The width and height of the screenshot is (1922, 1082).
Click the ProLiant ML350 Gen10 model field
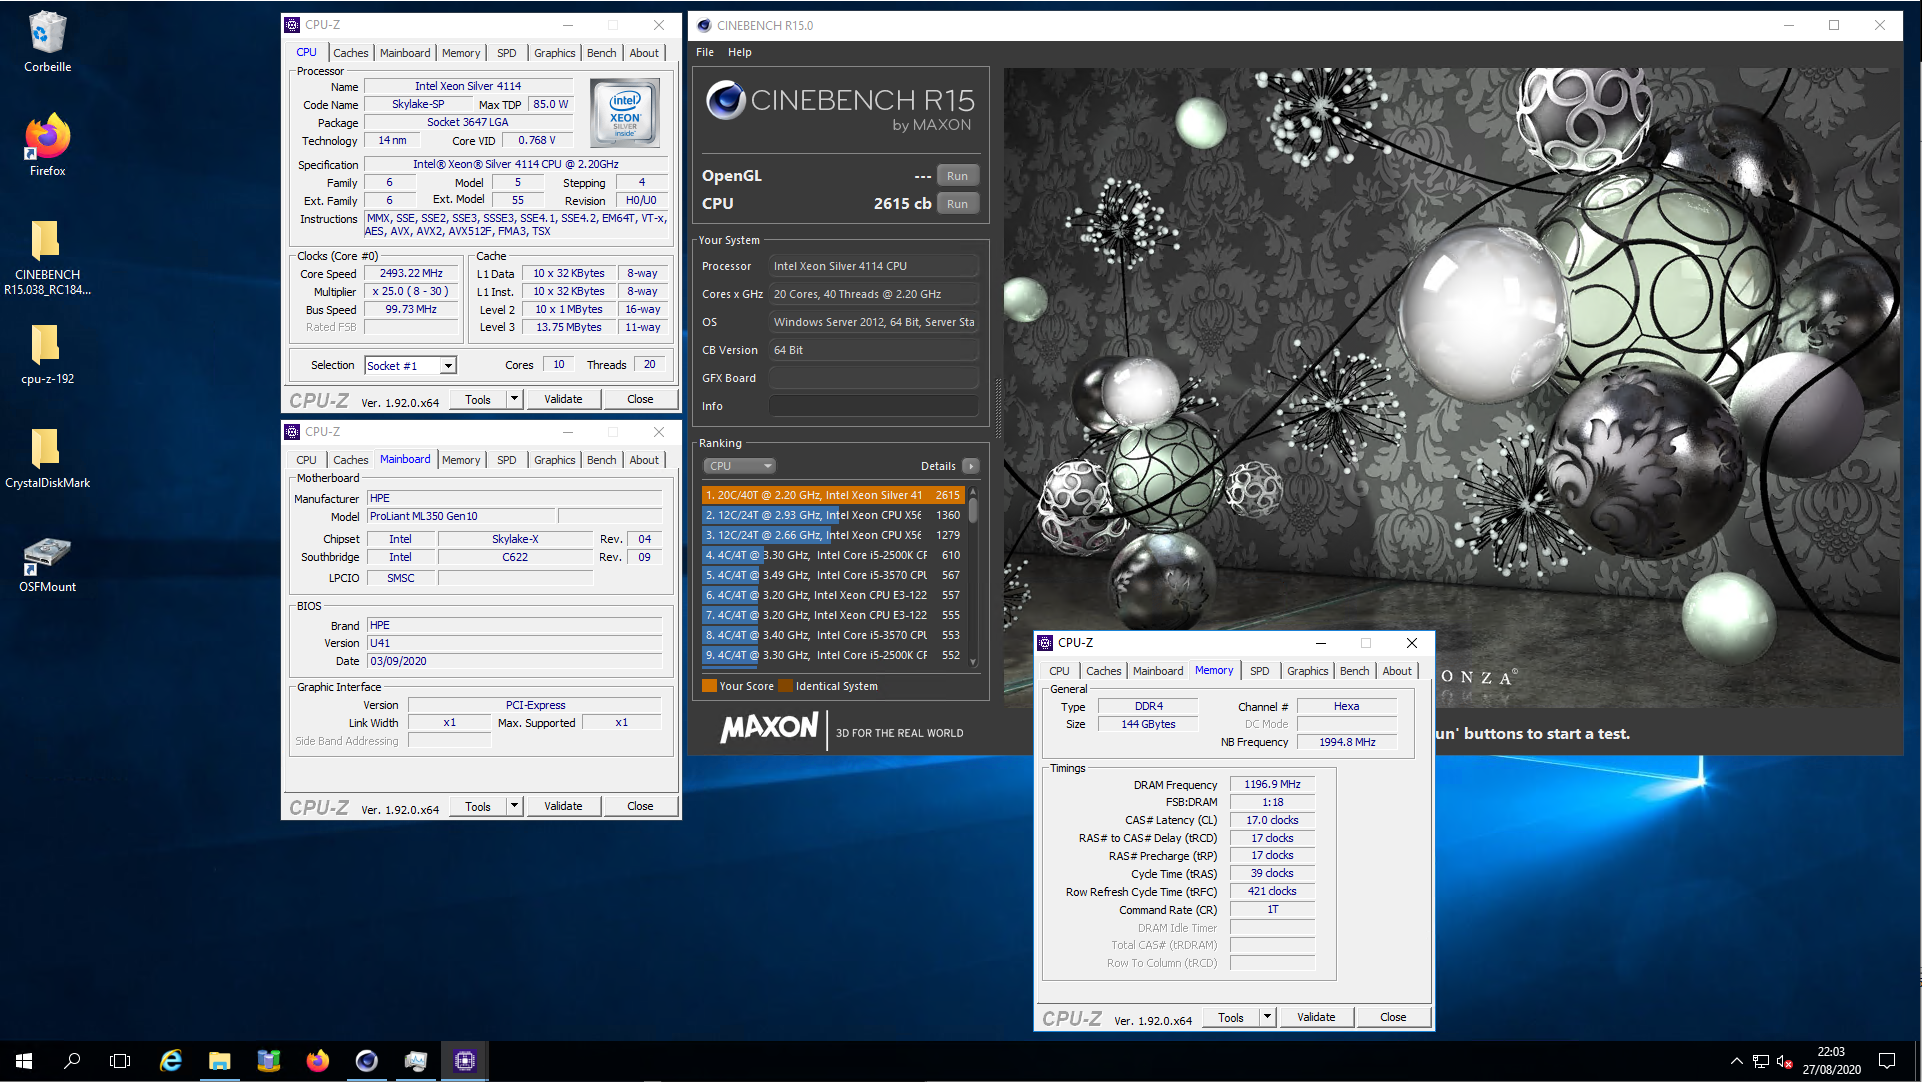click(461, 517)
